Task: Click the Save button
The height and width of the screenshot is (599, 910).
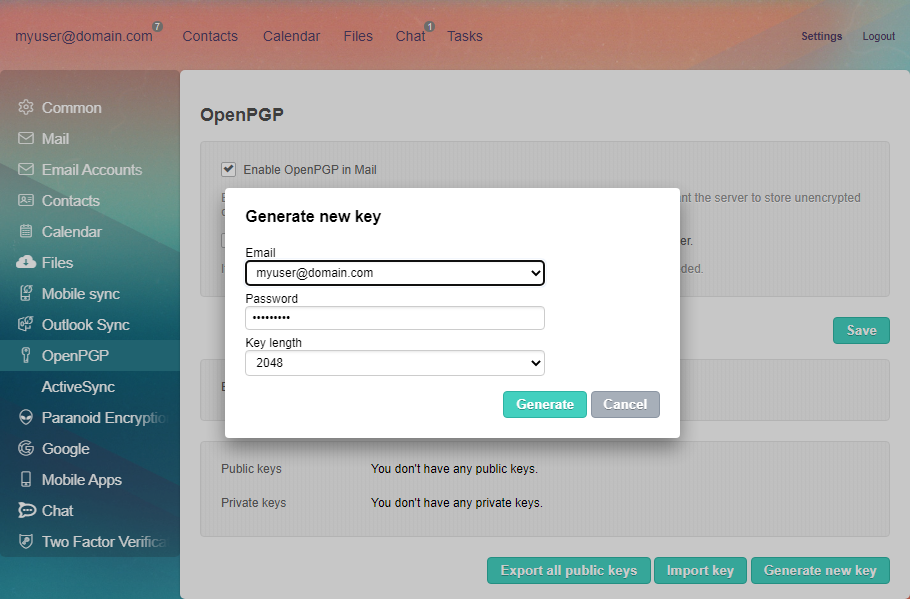Action: coord(861,330)
